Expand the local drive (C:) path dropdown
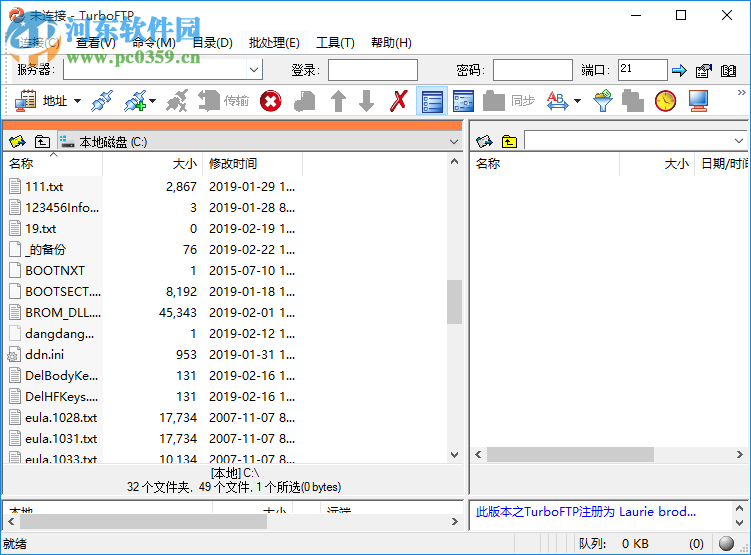This screenshot has width=751, height=555. [454, 142]
